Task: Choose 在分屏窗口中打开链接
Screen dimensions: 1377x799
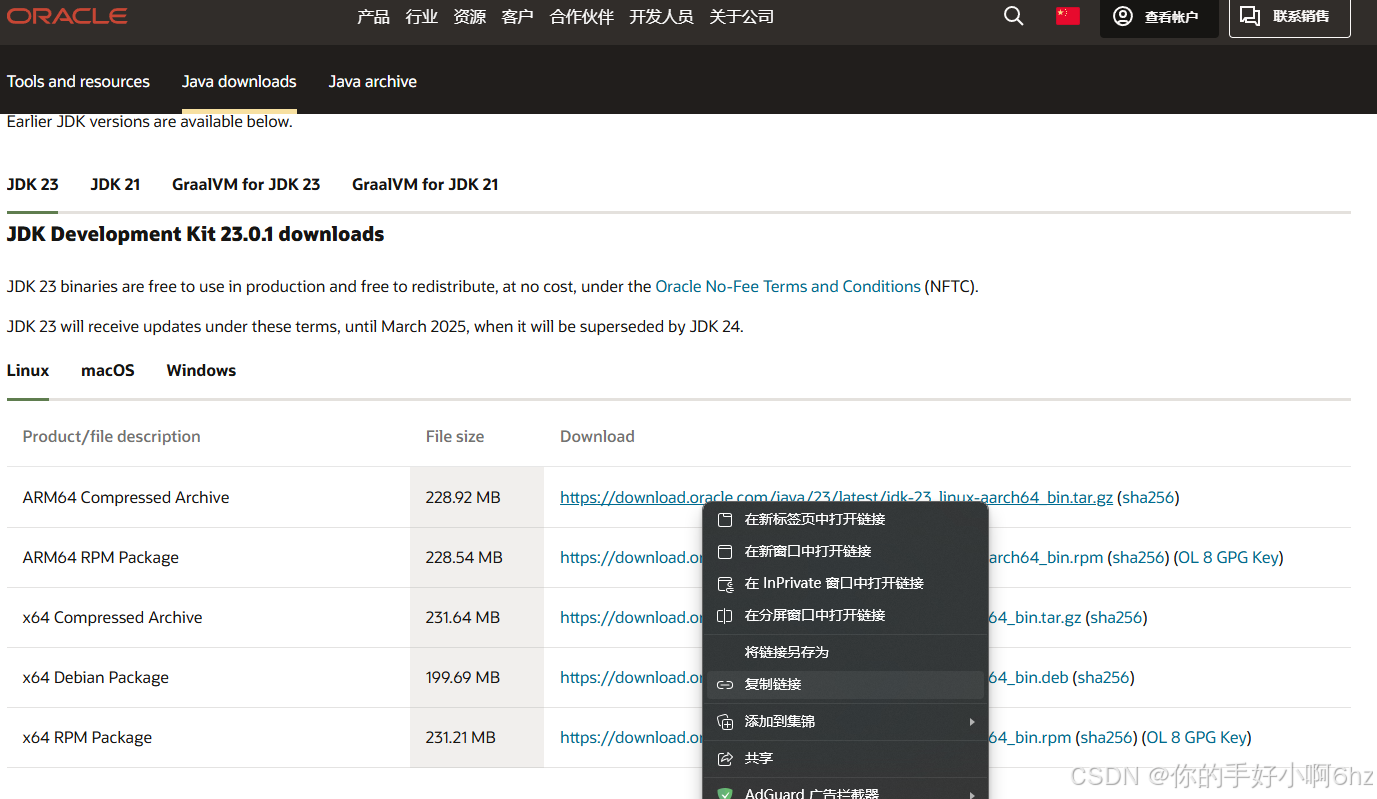Action: coord(845,616)
